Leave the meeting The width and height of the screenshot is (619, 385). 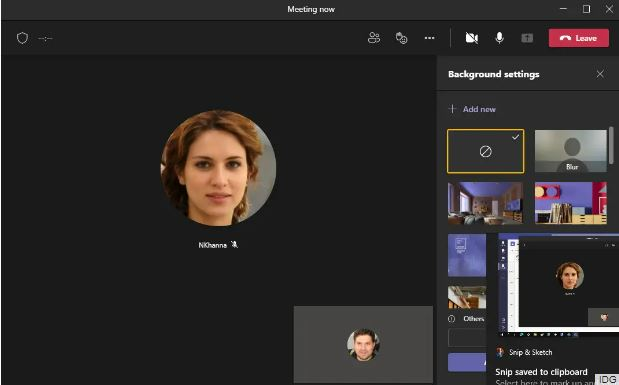[x=579, y=38]
